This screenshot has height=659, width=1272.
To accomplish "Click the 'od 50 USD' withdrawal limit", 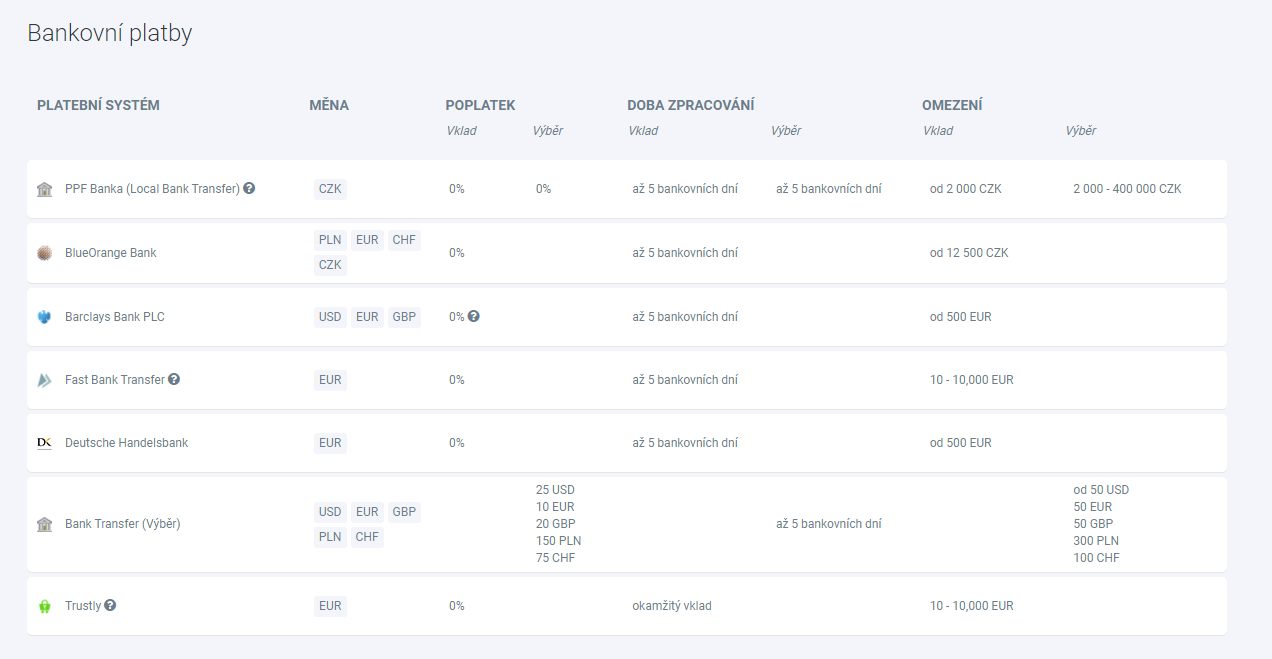I will (1101, 490).
